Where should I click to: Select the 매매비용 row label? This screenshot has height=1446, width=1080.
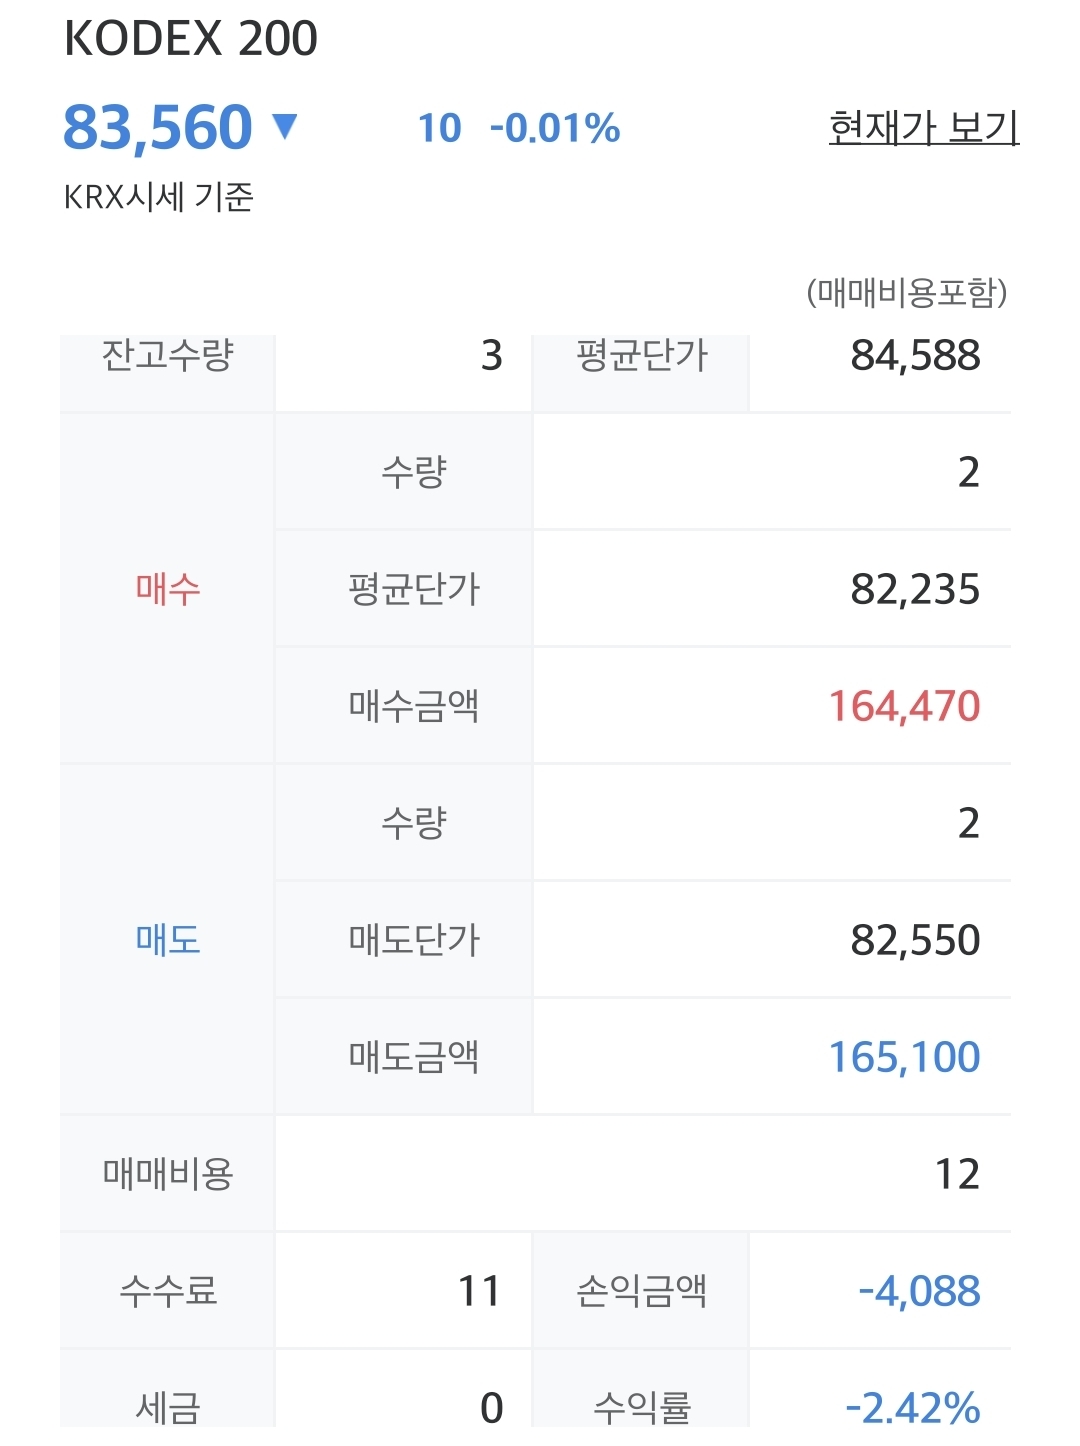coord(168,1174)
